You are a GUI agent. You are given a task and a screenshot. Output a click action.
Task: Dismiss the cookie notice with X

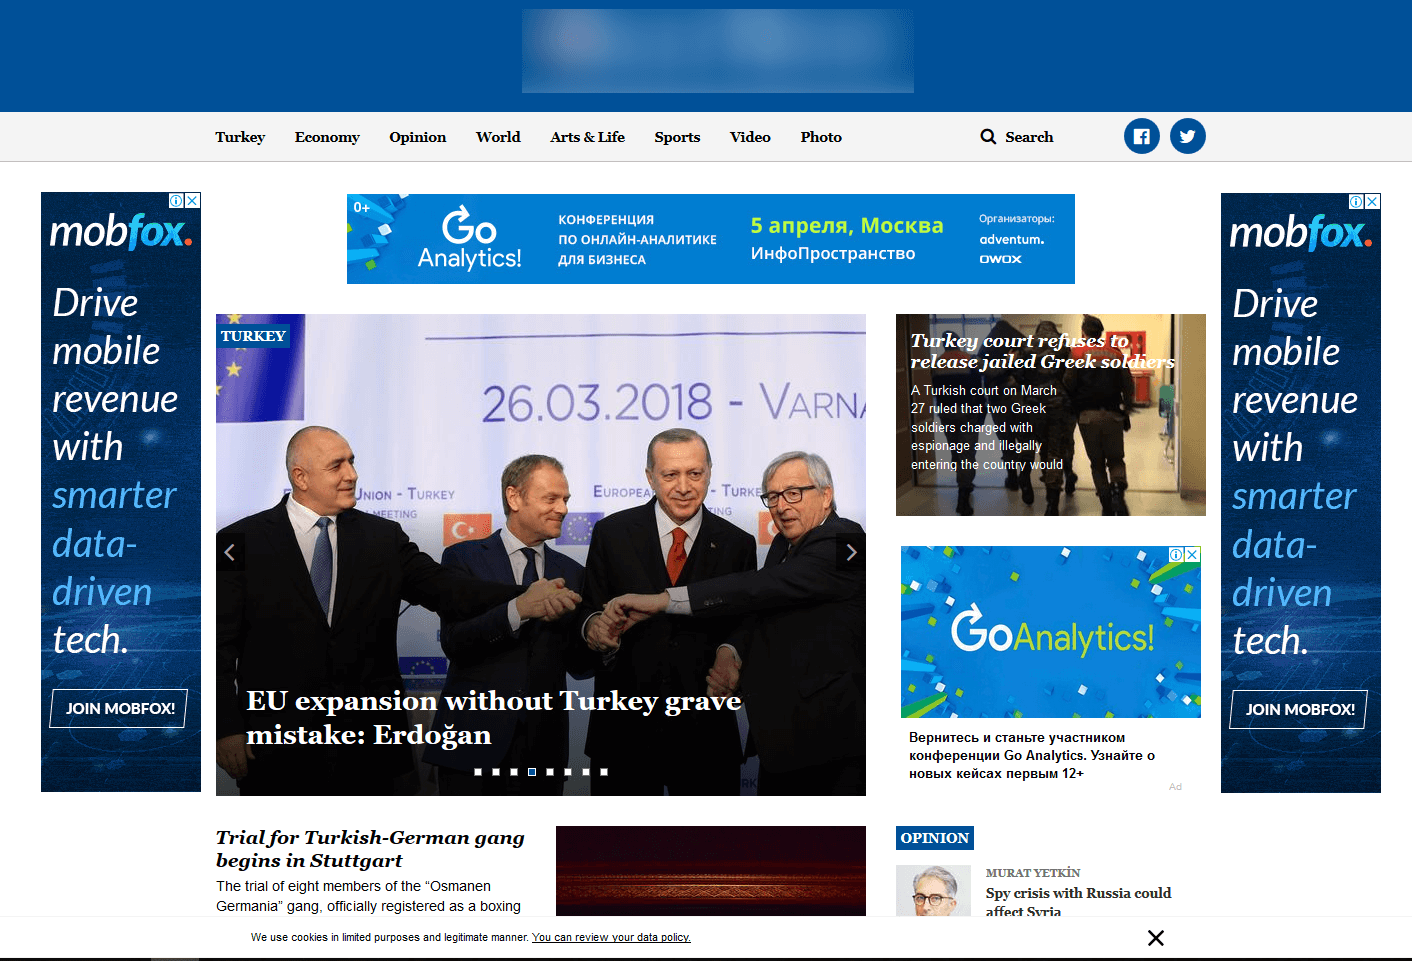click(1155, 938)
